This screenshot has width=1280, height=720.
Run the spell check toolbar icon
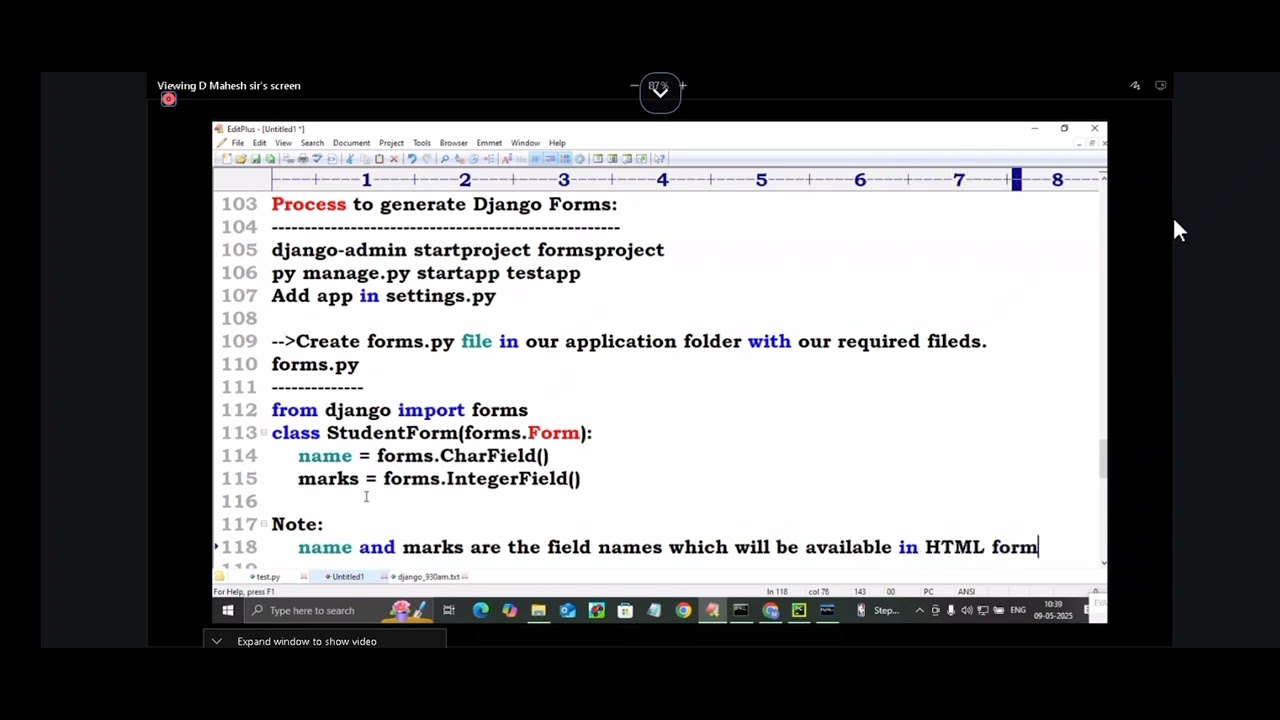coord(317,159)
